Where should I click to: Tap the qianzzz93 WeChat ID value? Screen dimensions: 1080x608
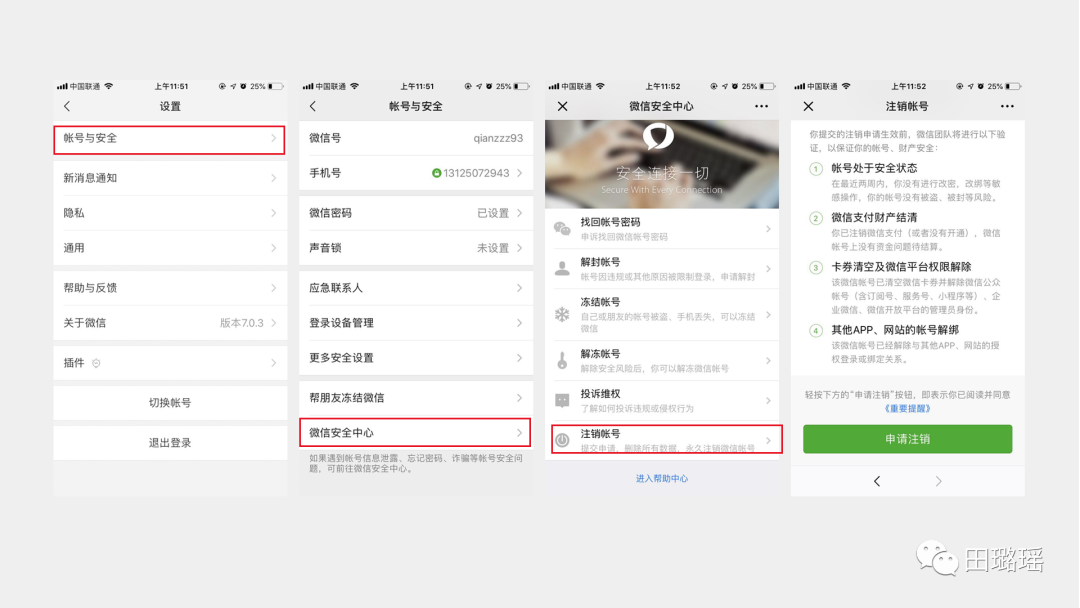click(498, 138)
